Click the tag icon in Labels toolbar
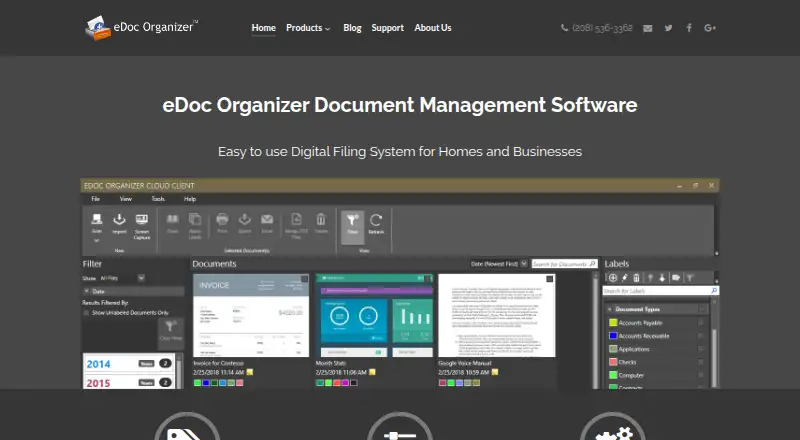Image resolution: width=800 pixels, height=440 pixels. coord(676,278)
